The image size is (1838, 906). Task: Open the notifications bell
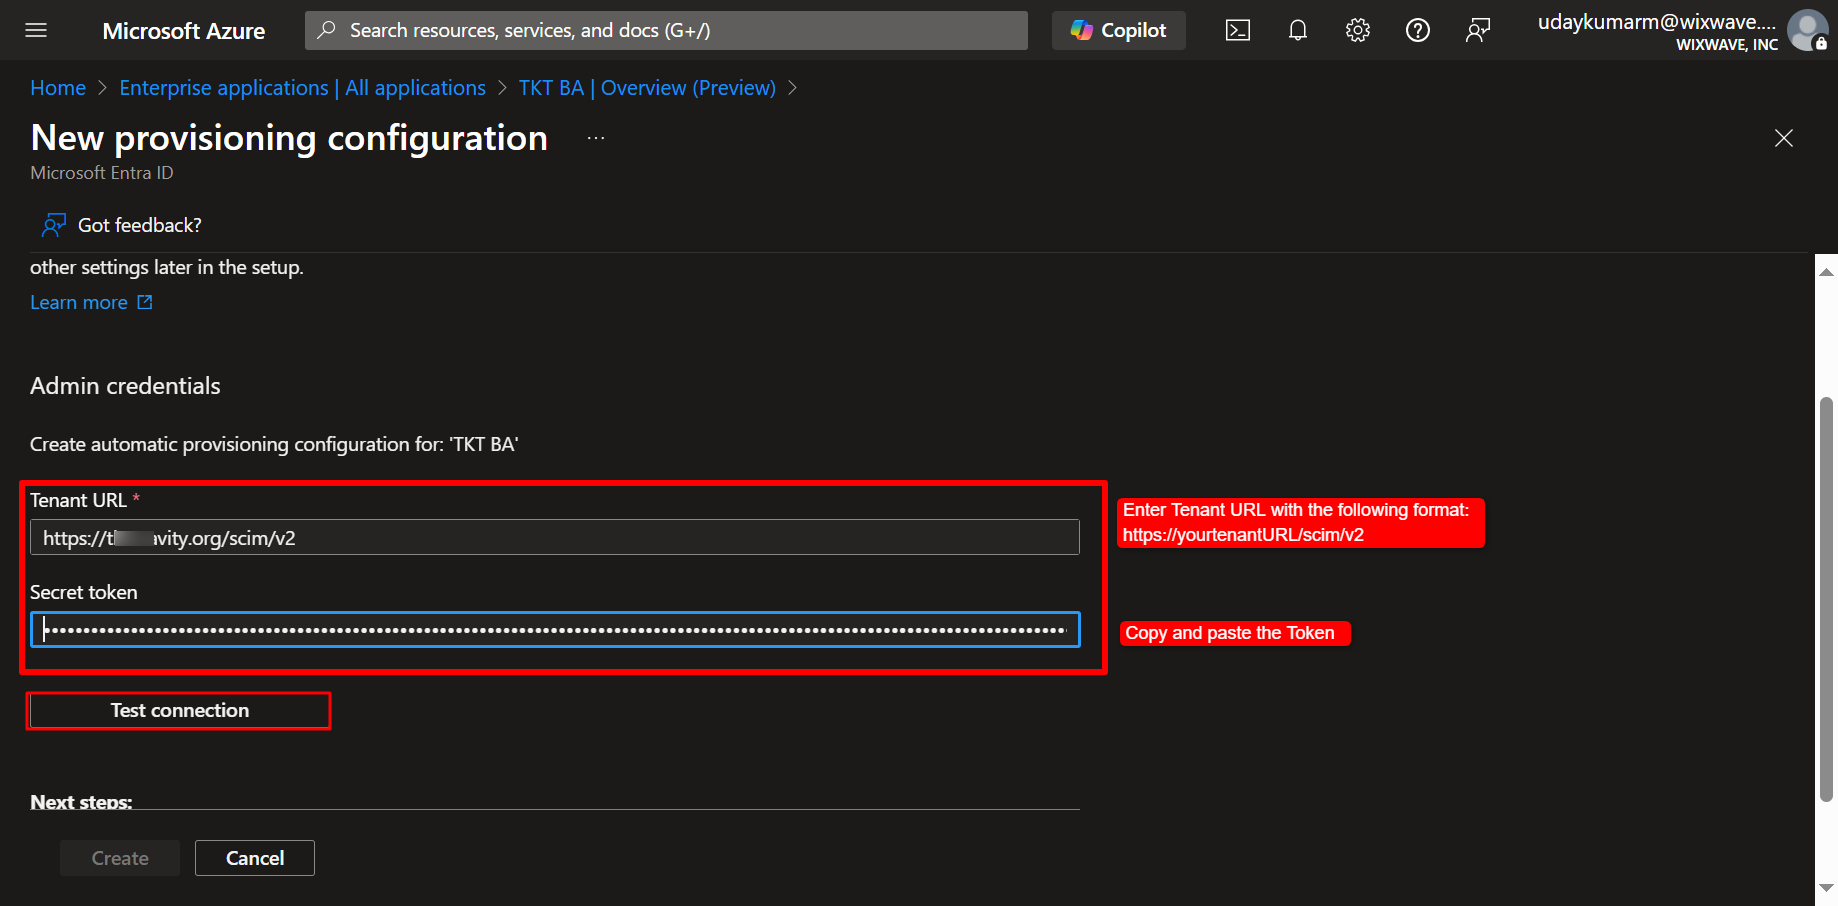pos(1298,30)
